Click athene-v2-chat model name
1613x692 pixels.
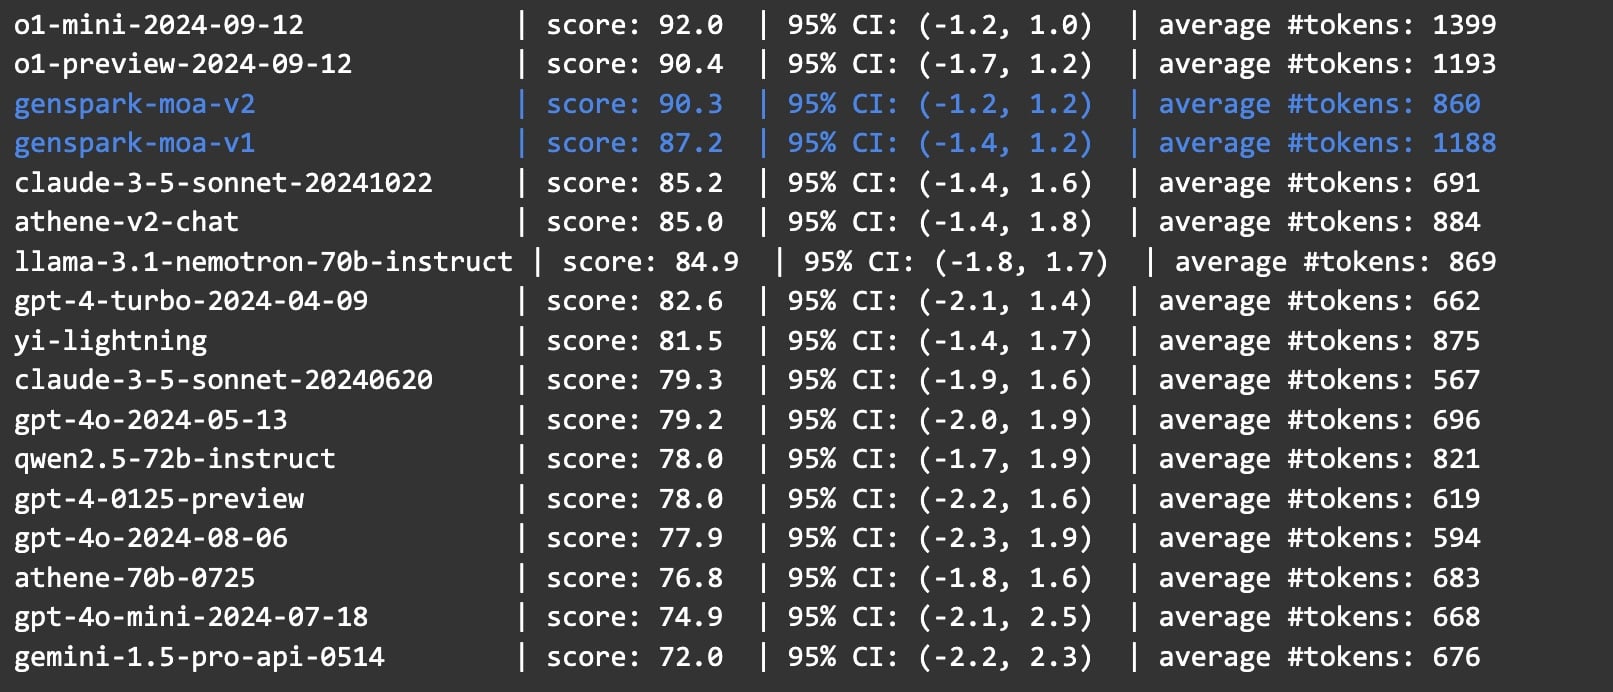click(127, 222)
